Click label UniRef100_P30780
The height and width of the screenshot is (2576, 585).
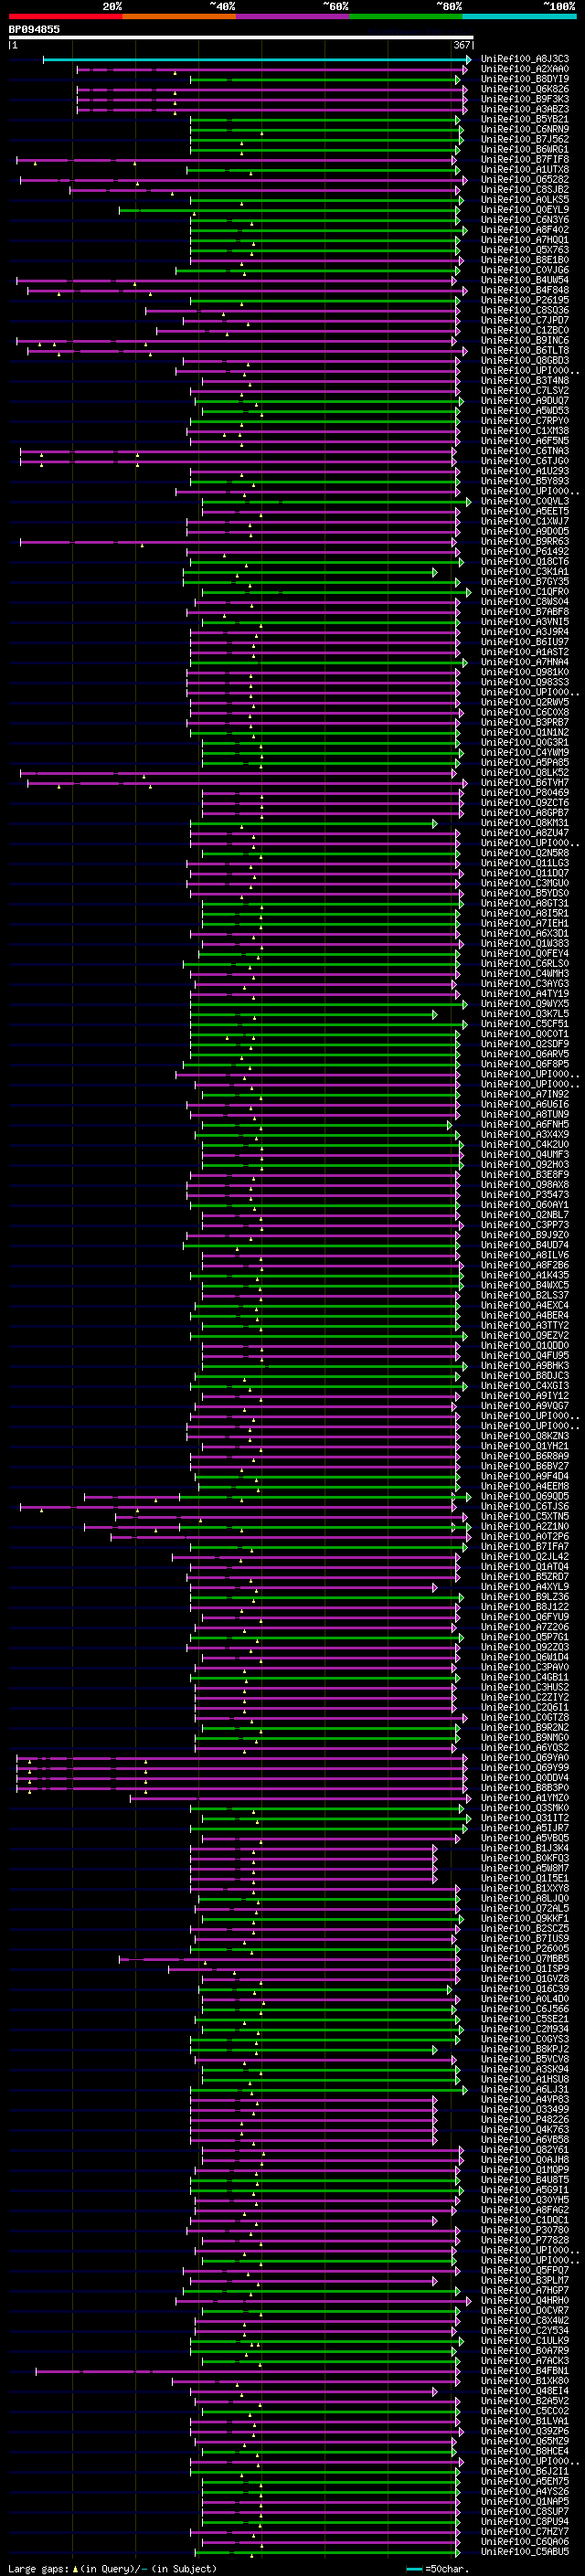(x=525, y=2230)
